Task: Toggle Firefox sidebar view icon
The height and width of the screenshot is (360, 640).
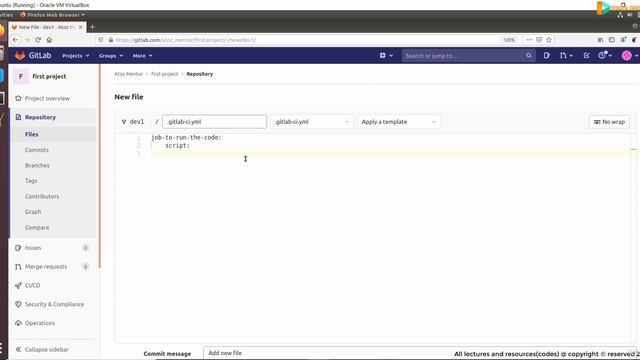Action: click(611, 40)
